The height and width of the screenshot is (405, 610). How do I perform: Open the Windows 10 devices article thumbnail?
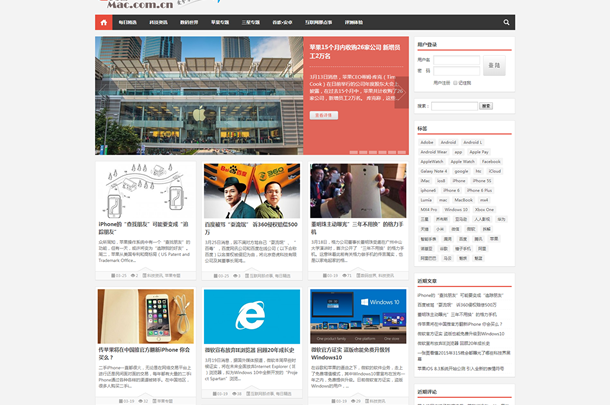(358, 316)
